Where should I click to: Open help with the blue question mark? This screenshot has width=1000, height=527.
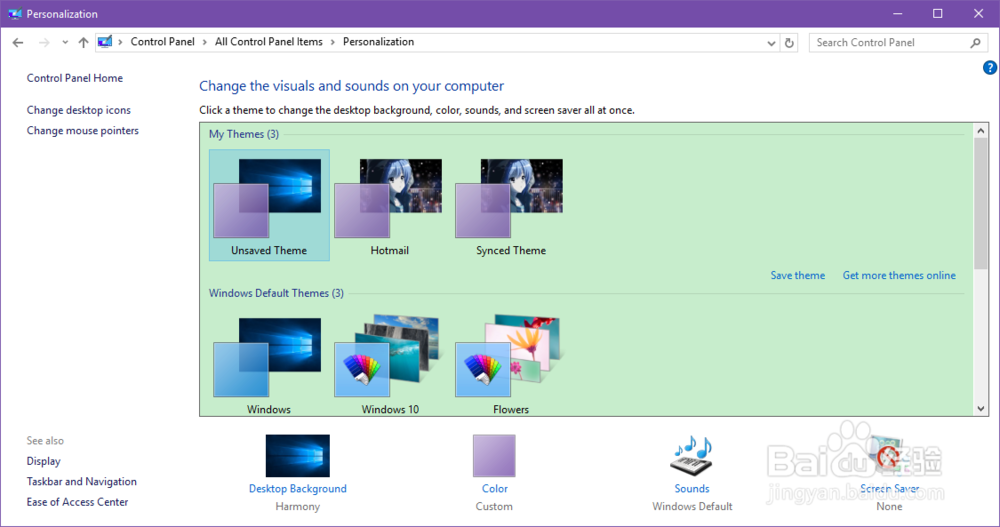click(990, 68)
